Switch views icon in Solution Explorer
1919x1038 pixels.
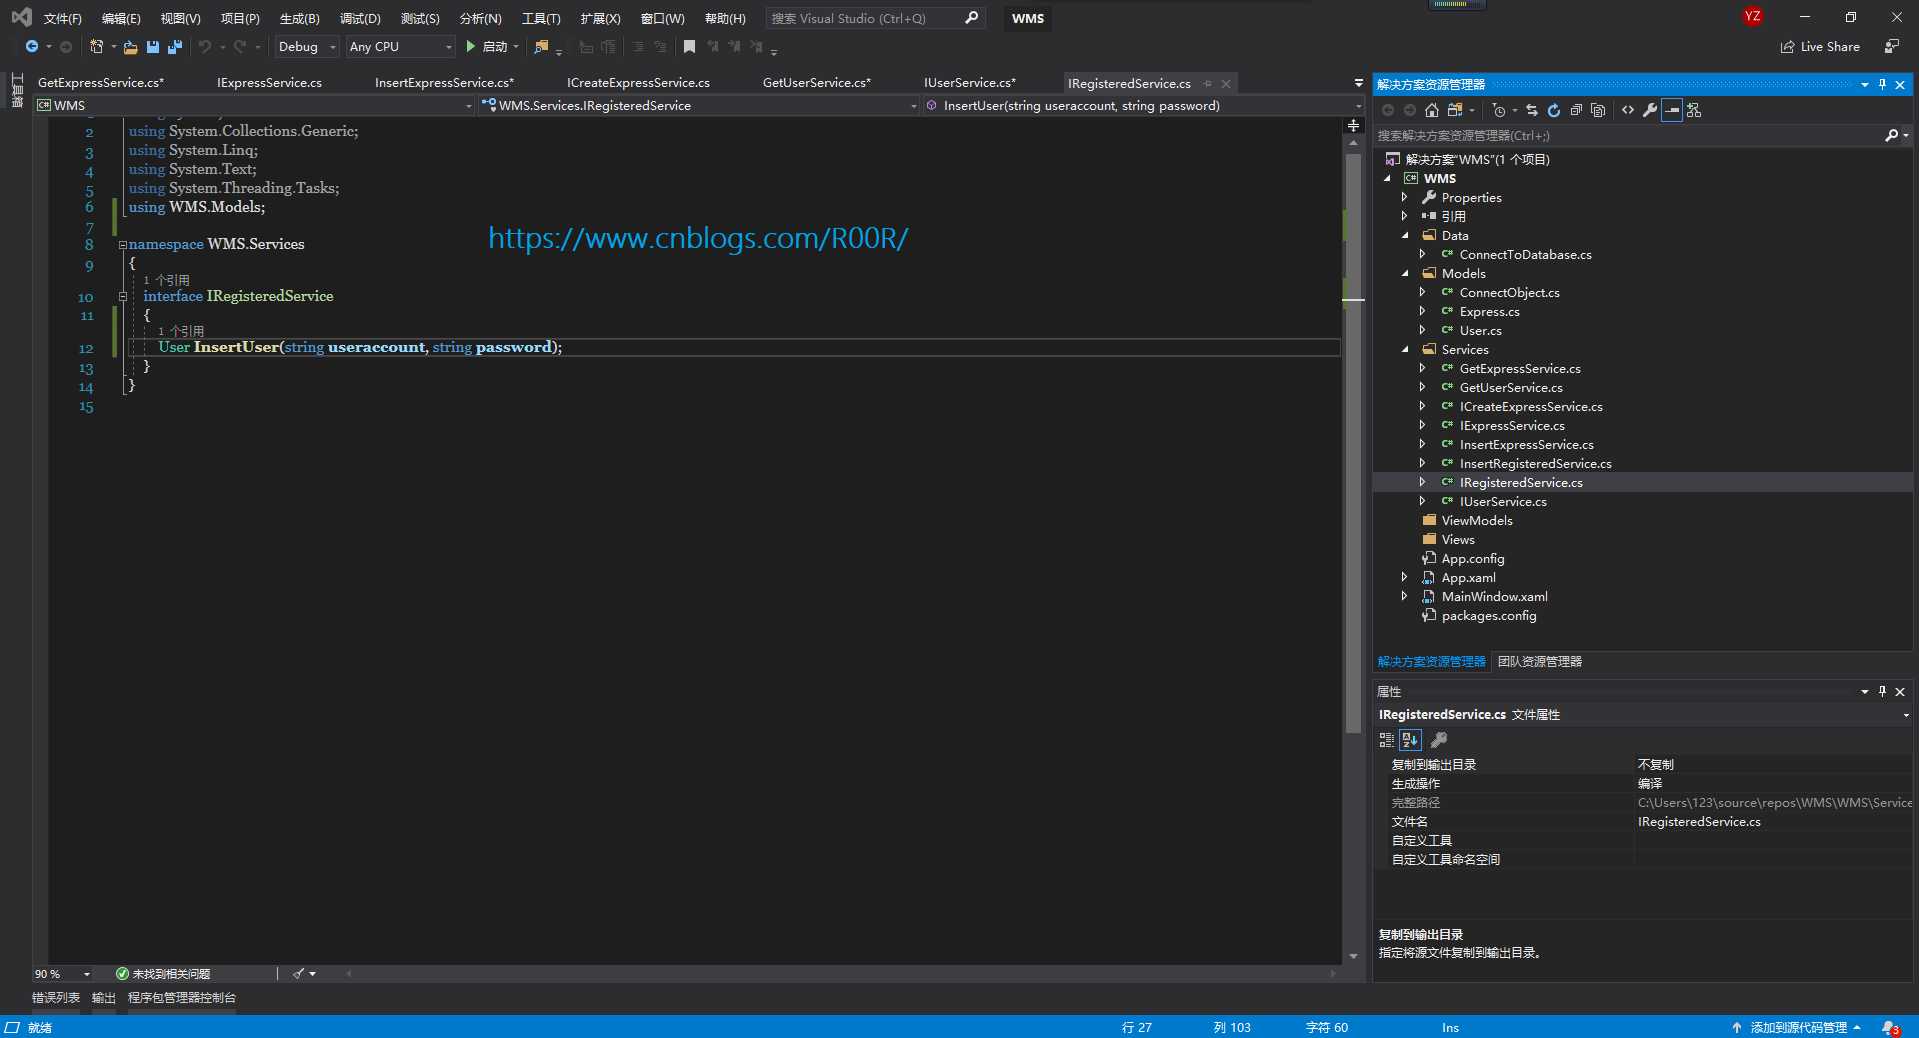1455,110
